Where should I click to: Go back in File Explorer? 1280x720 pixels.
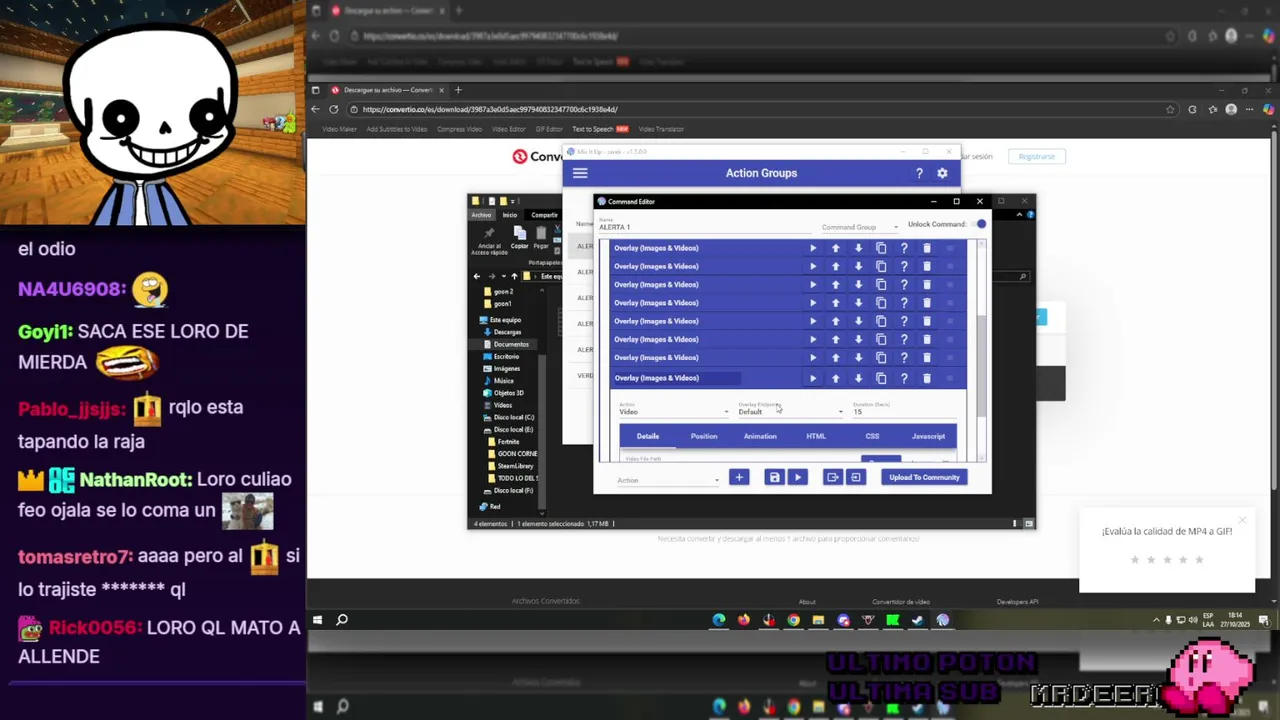[x=477, y=276]
